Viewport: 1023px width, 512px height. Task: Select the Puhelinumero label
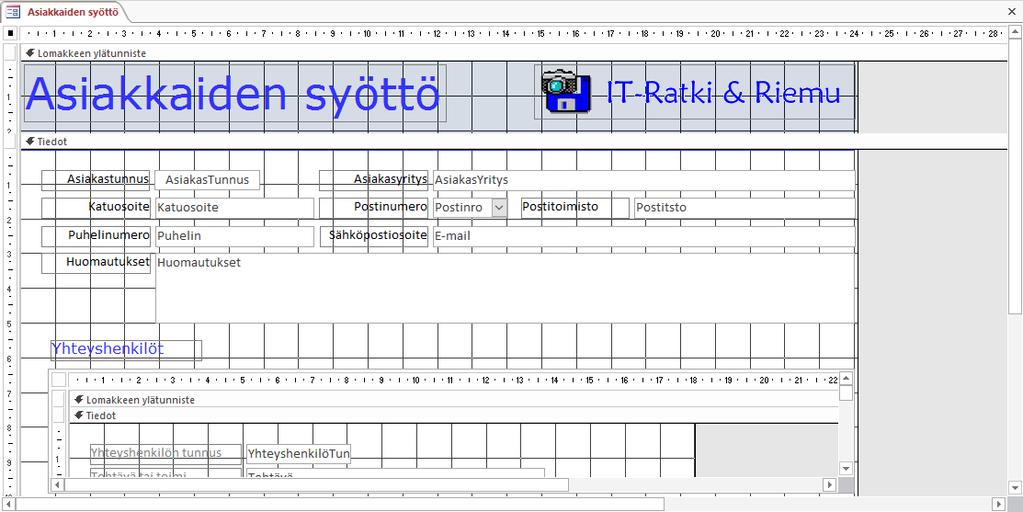pyautogui.click(x=96, y=236)
